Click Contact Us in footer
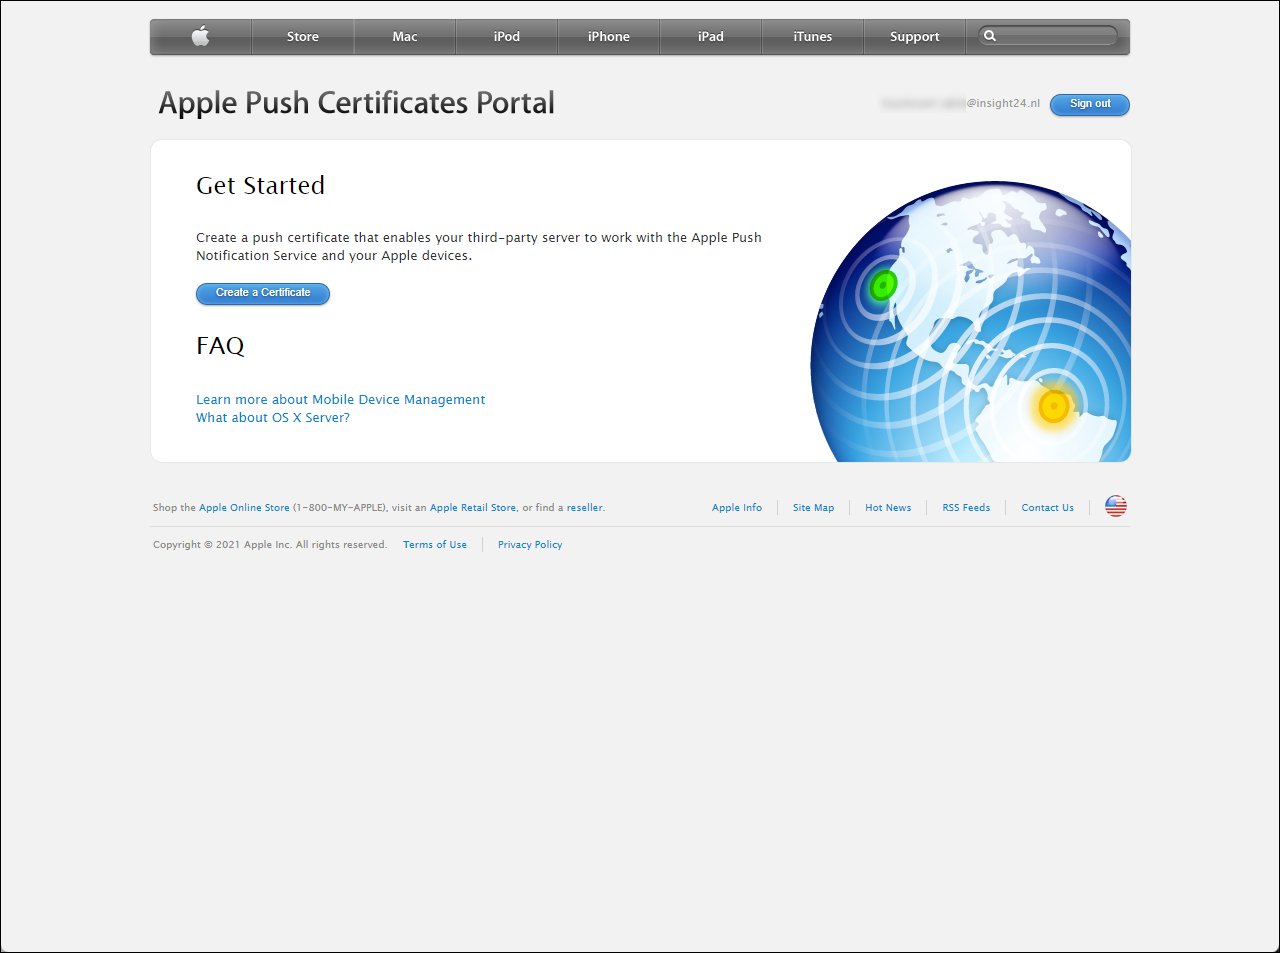This screenshot has width=1280, height=953. (x=1048, y=508)
